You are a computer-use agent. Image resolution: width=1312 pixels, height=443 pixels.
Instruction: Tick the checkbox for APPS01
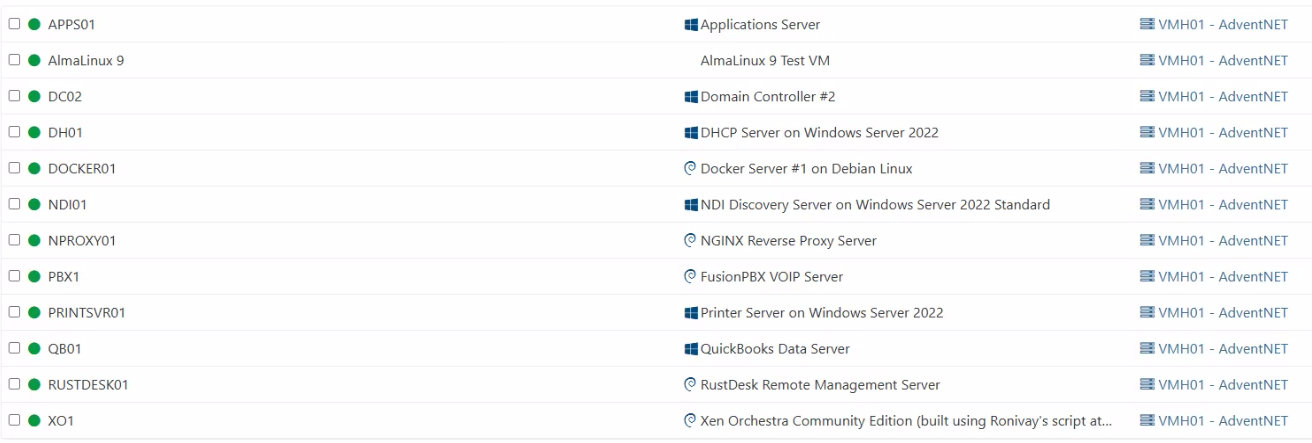(14, 24)
